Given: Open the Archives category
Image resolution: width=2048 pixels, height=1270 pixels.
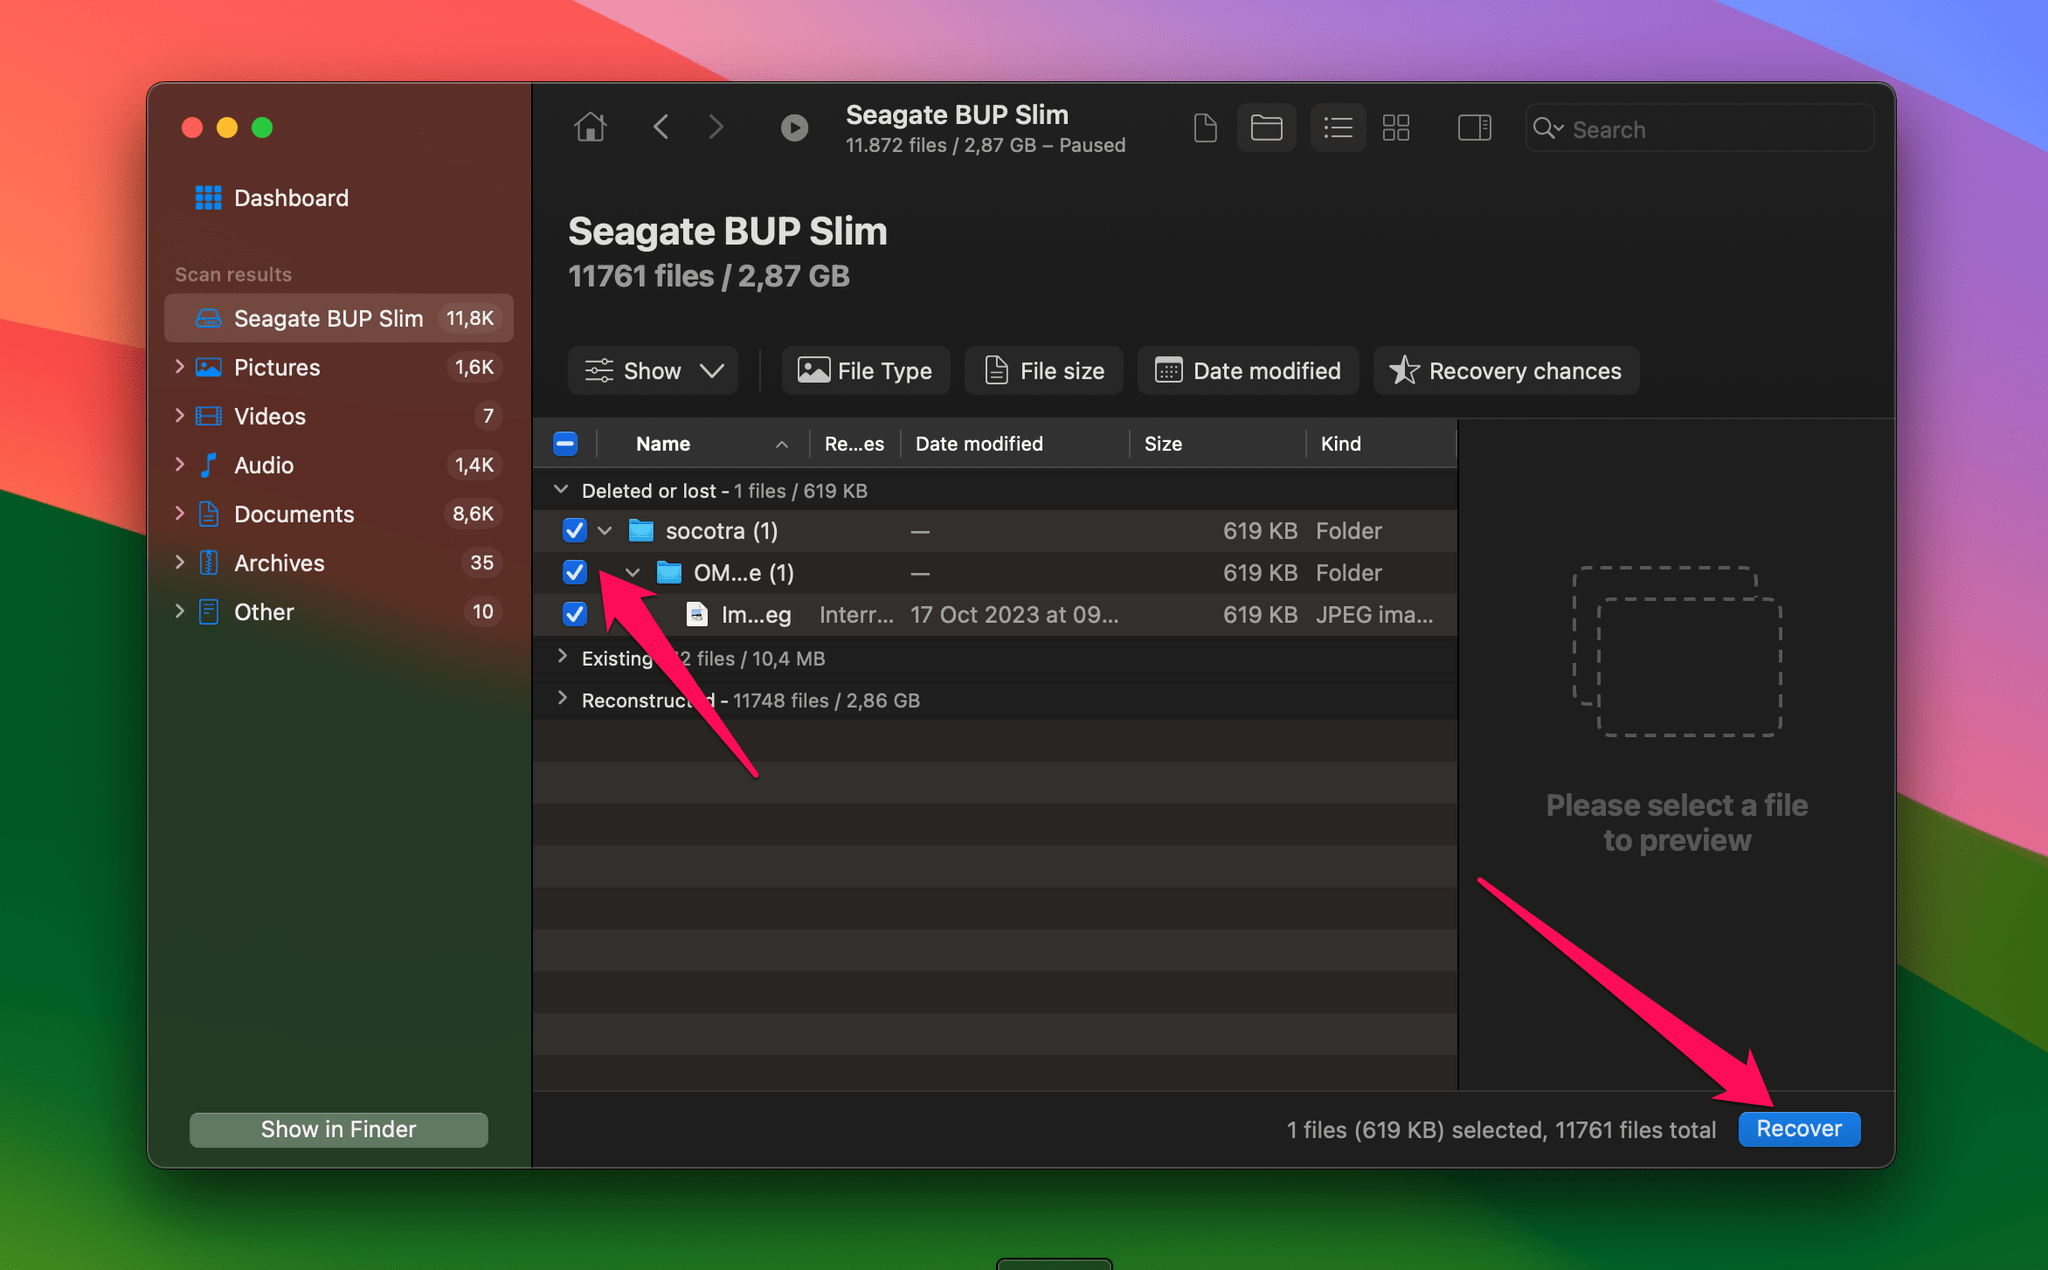Looking at the screenshot, I should [x=278, y=563].
